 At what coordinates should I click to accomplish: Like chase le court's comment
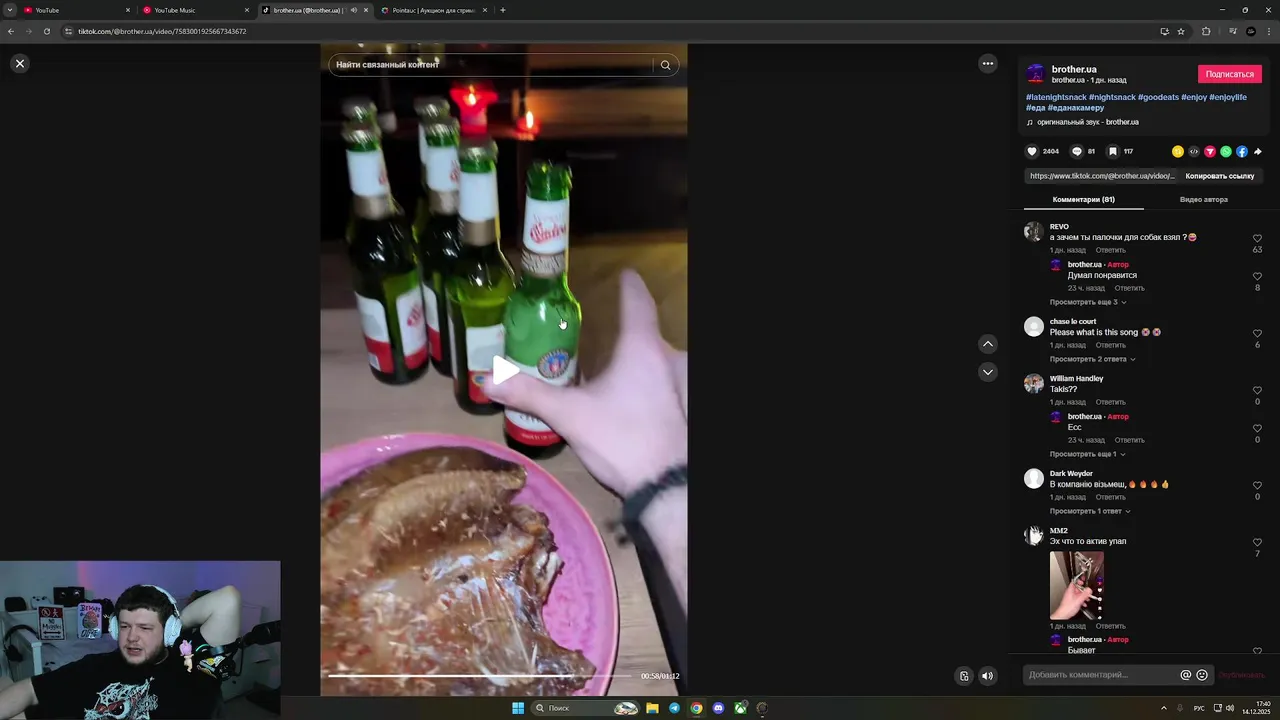pos(1257,334)
